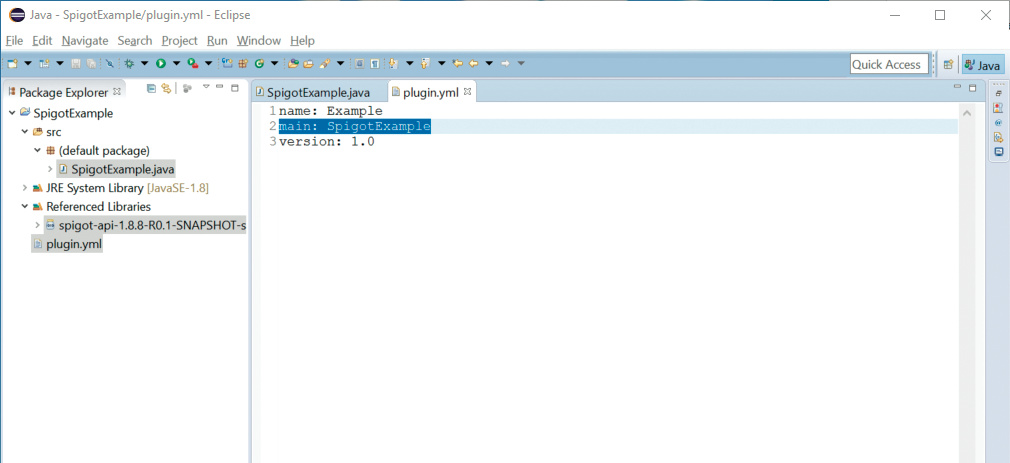Jump to last edit location icon

(457, 64)
